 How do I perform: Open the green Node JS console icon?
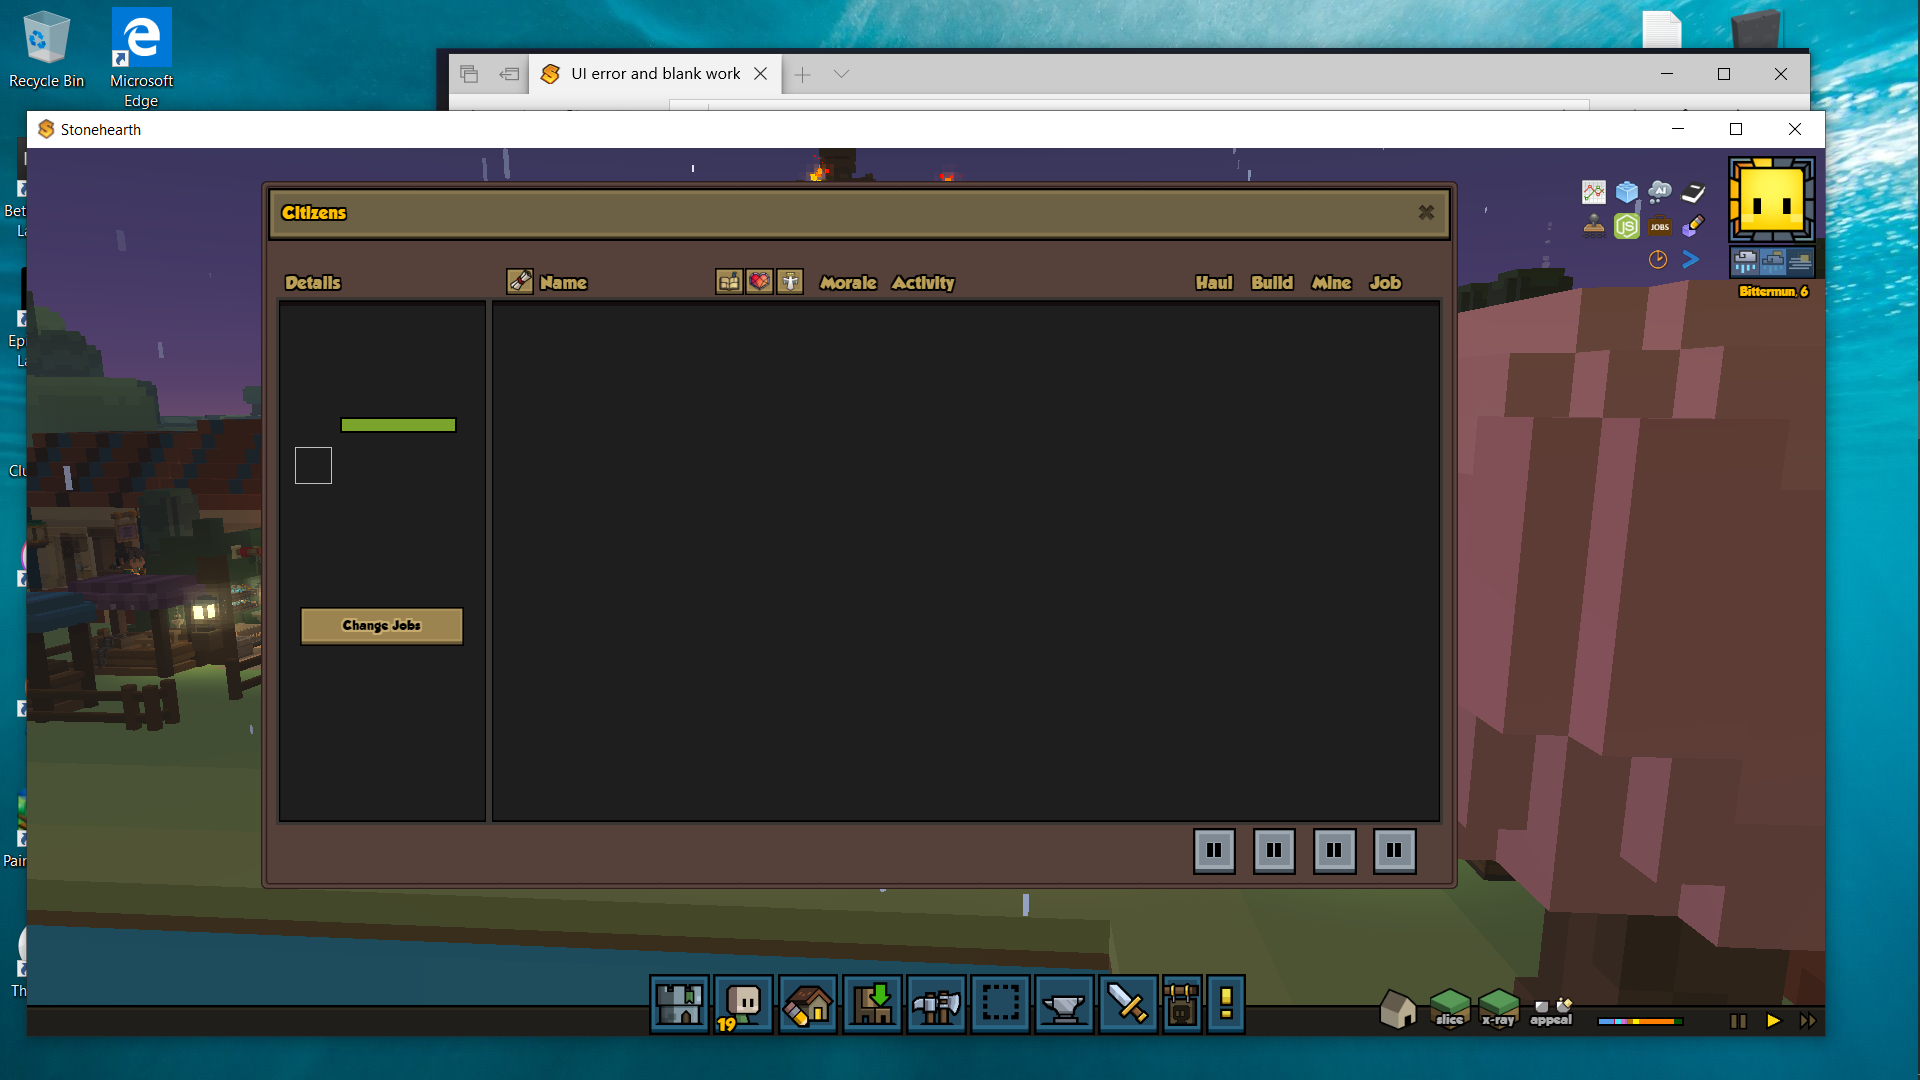(x=1627, y=226)
